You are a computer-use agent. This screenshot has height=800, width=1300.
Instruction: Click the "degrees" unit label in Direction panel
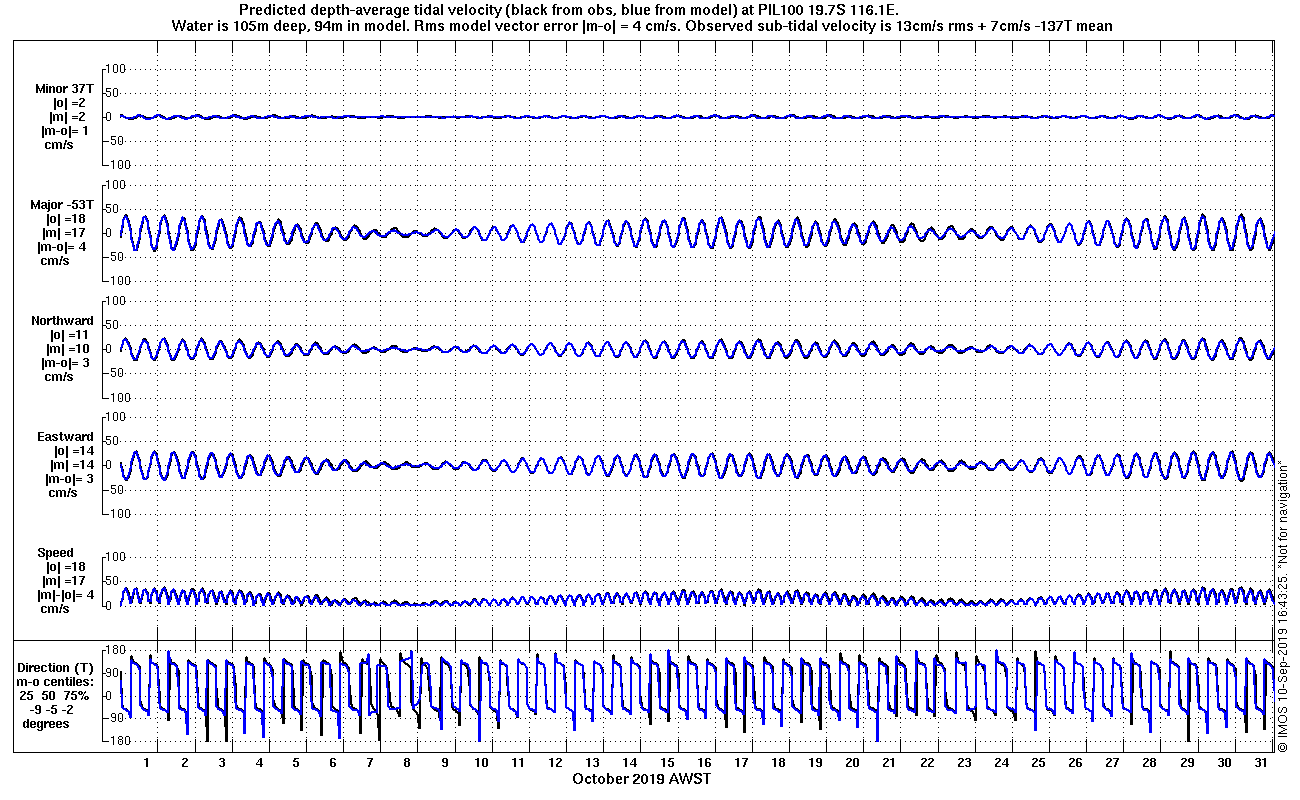coord(47,724)
